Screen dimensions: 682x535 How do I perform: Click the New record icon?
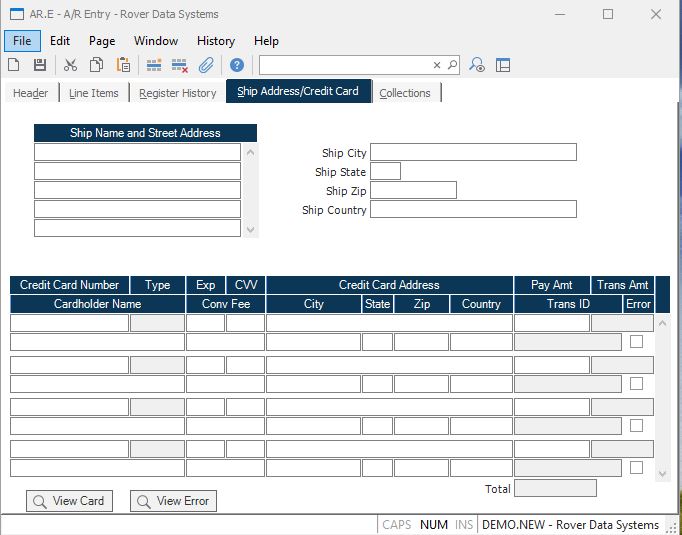(x=14, y=65)
